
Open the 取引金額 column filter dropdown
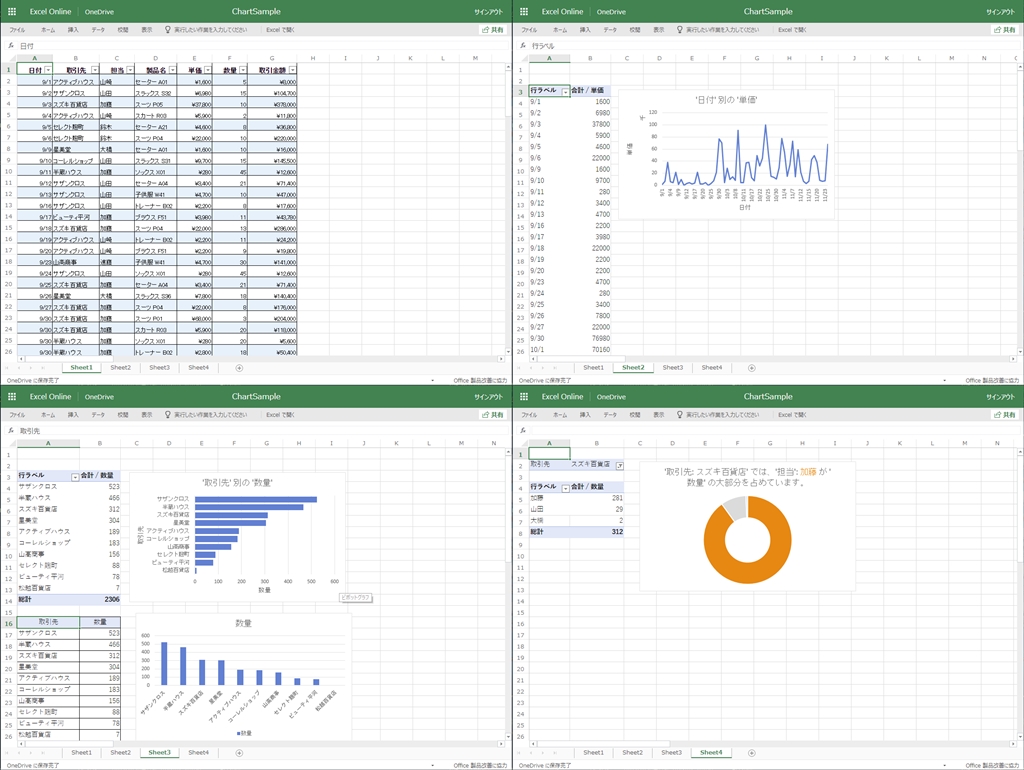point(293,70)
